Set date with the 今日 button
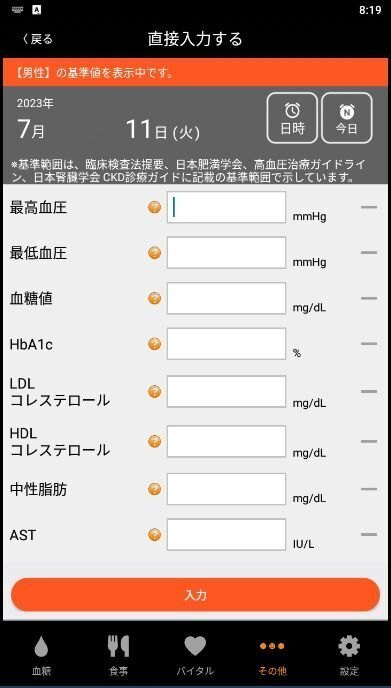Image resolution: width=391 pixels, height=688 pixels. pyautogui.click(x=347, y=118)
